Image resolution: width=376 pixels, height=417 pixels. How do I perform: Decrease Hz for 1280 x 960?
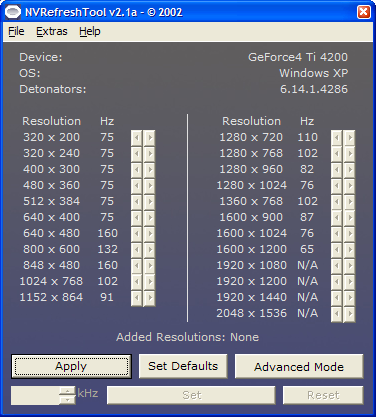[x=337, y=170]
